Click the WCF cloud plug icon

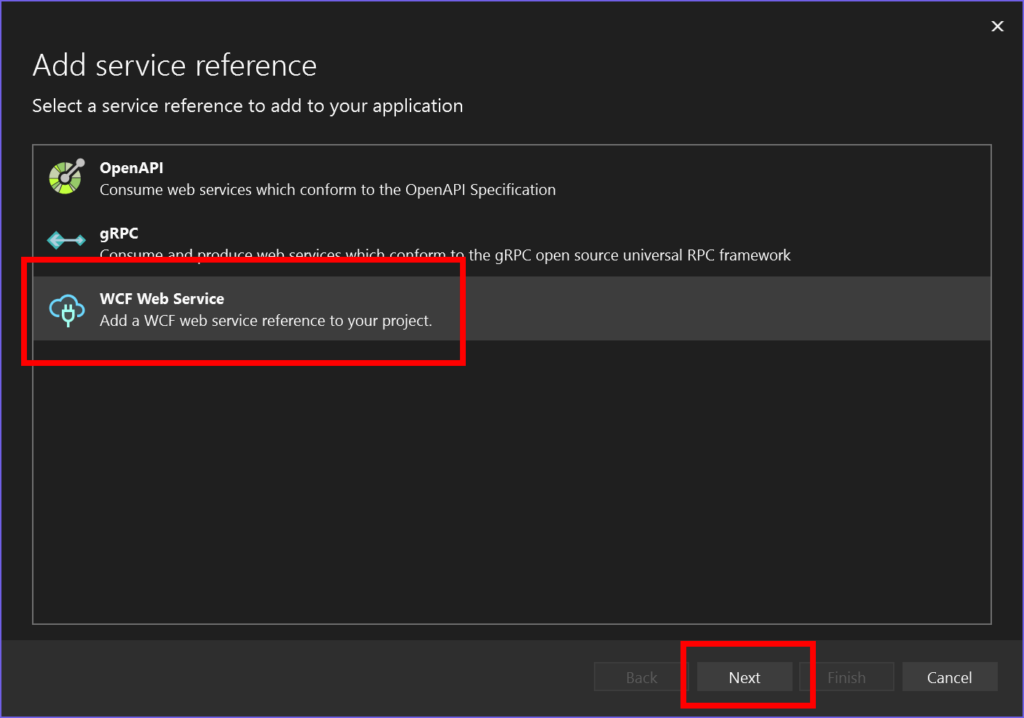click(67, 309)
